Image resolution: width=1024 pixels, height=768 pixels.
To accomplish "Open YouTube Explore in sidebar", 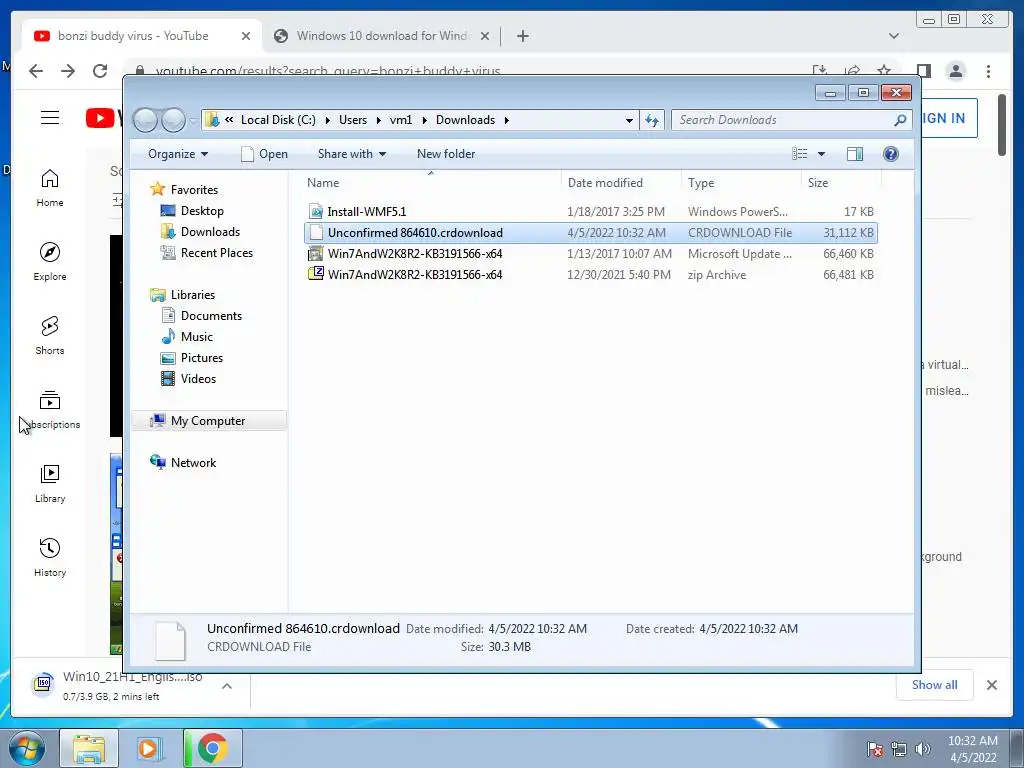I will pos(50,262).
